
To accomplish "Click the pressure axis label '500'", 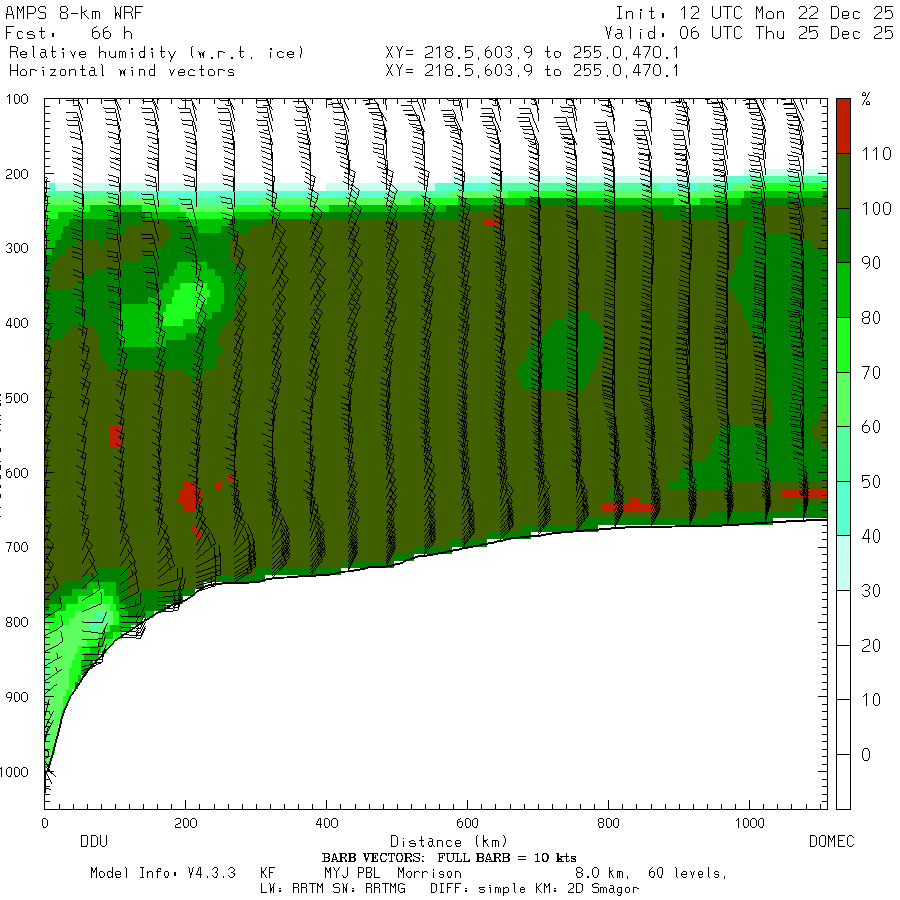I will (x=17, y=398).
